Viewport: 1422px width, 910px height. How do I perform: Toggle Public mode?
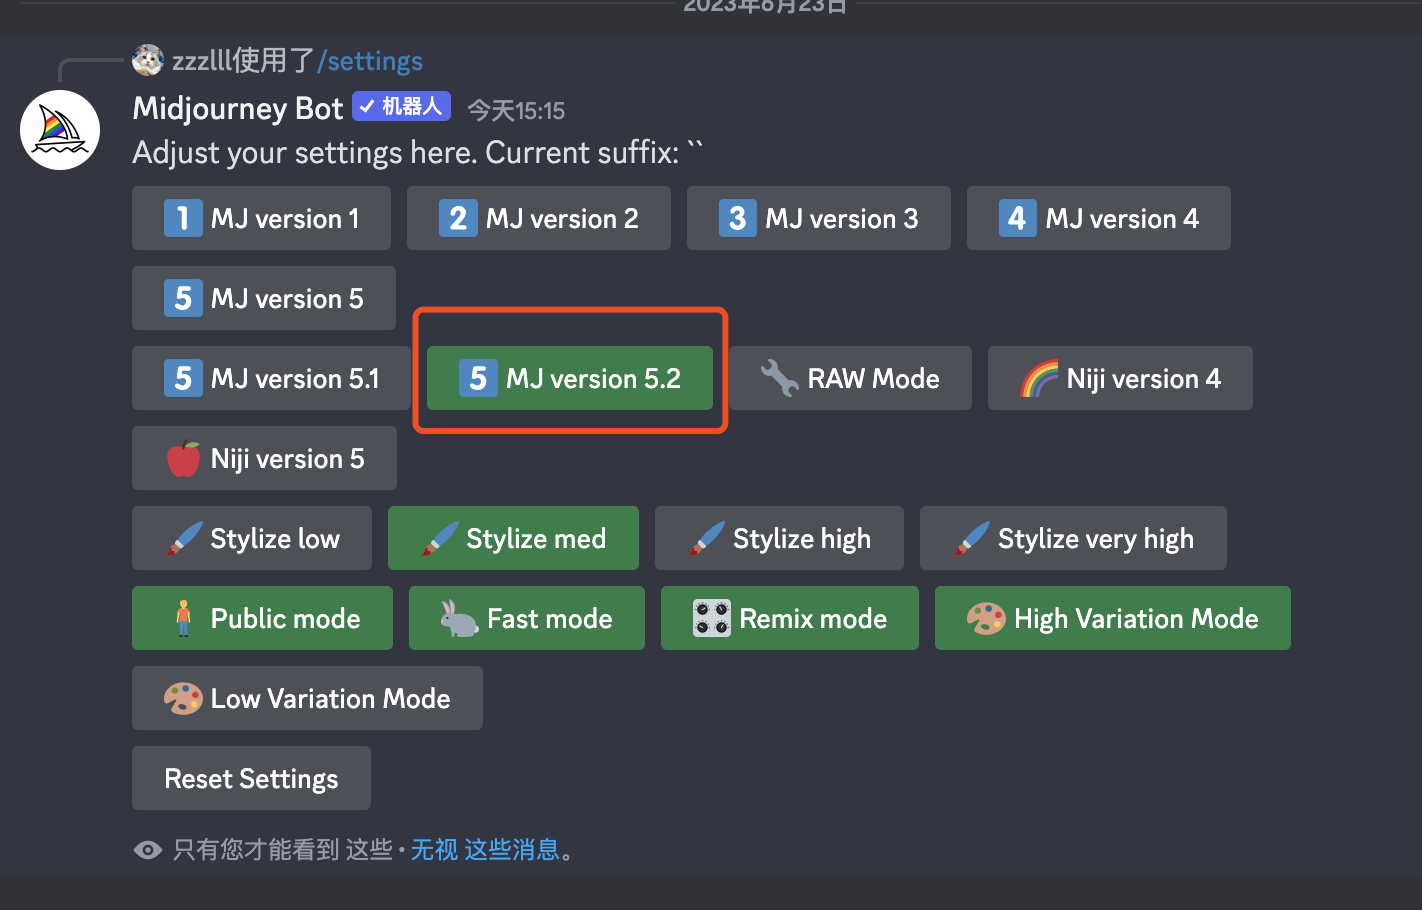pos(262,618)
